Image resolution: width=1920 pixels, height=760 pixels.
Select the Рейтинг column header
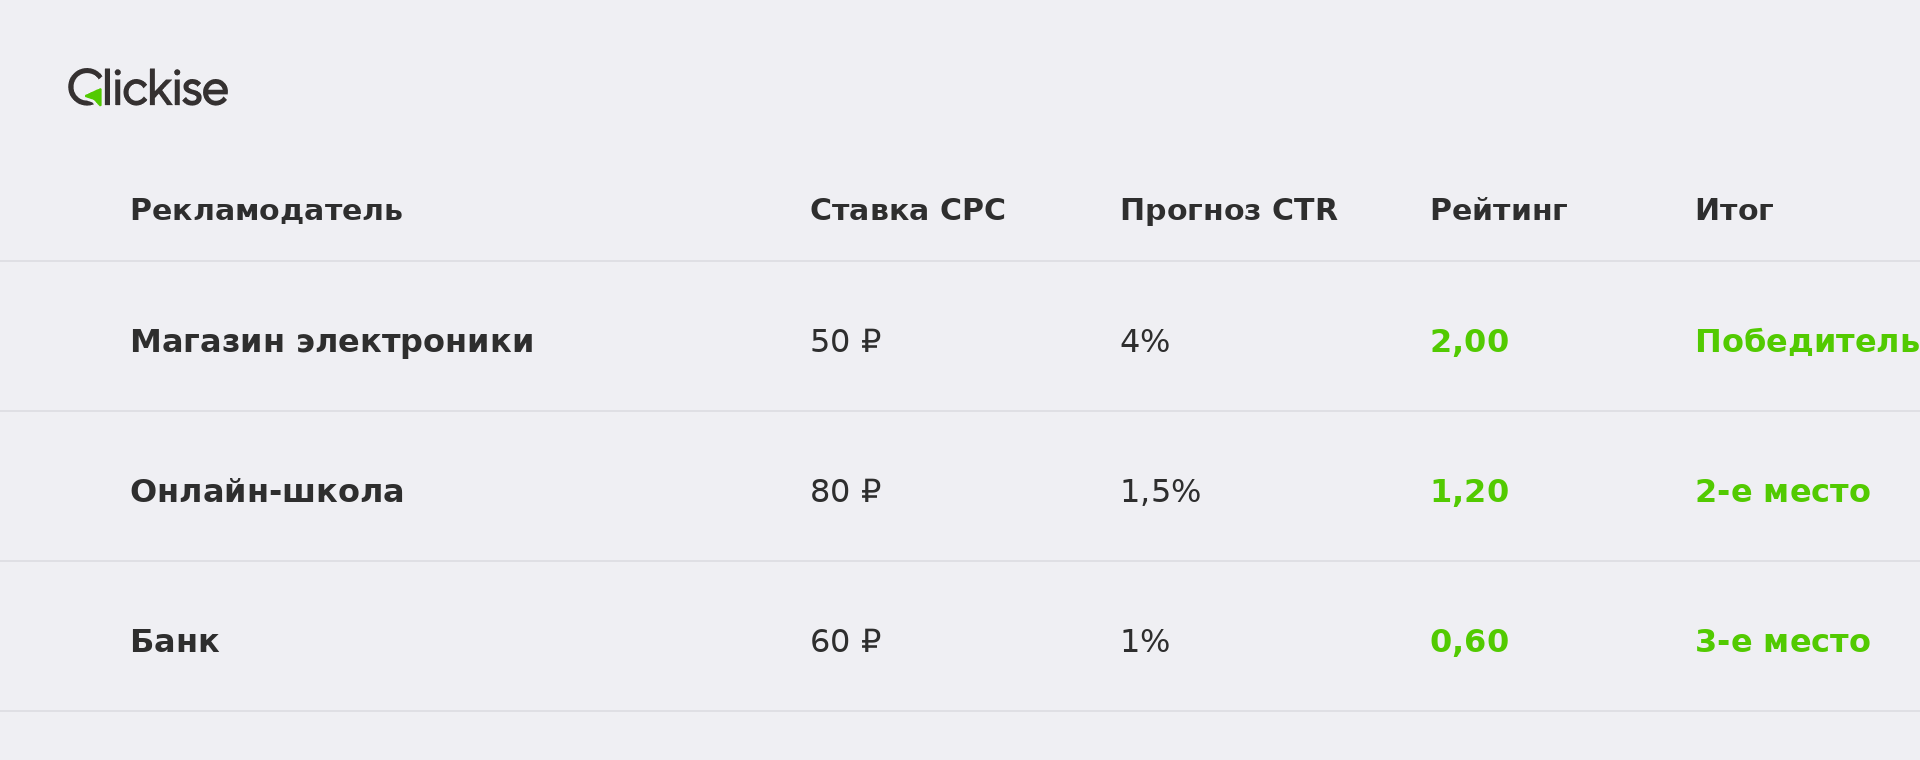click(x=1498, y=211)
